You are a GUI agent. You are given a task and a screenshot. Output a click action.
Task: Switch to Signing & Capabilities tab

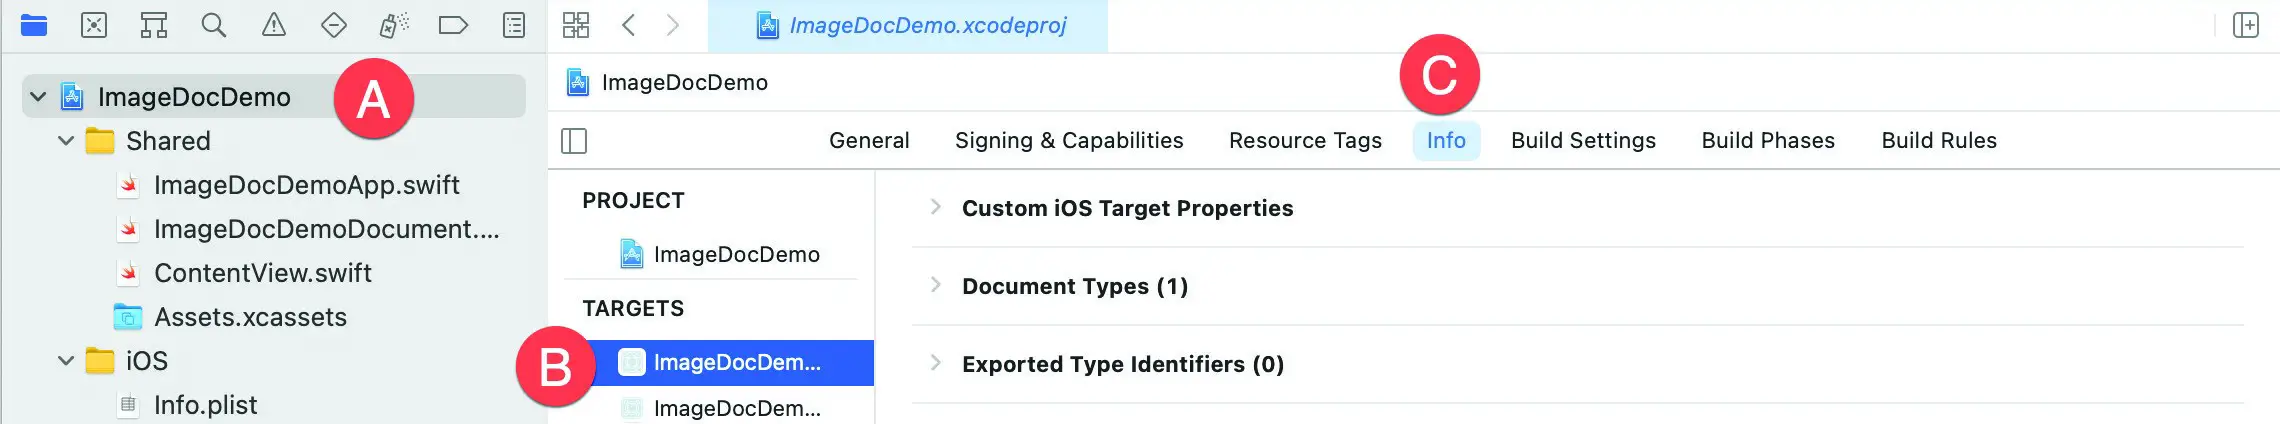[x=1069, y=141]
